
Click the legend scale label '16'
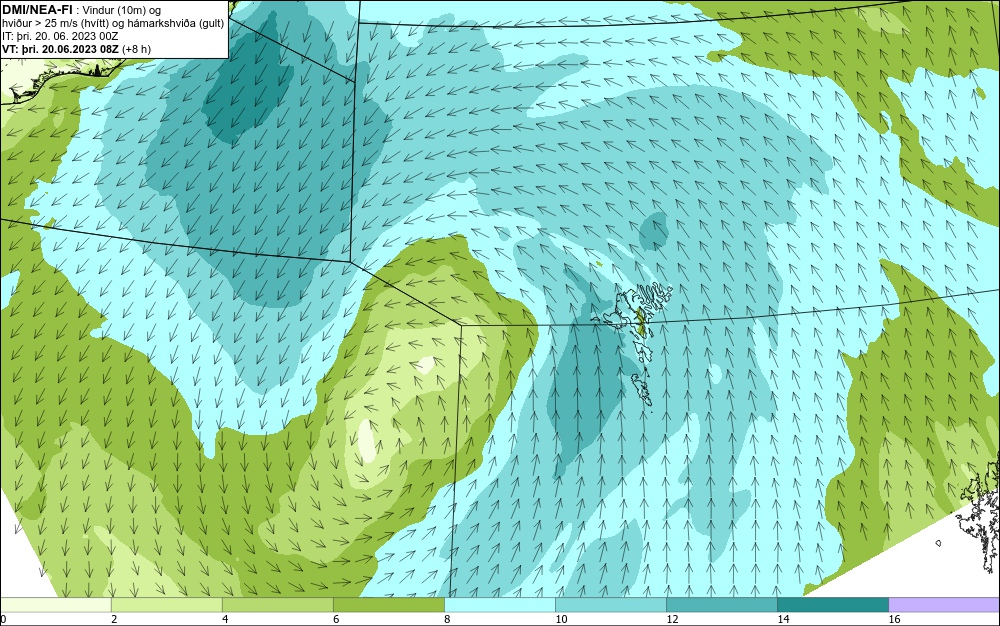click(x=894, y=619)
